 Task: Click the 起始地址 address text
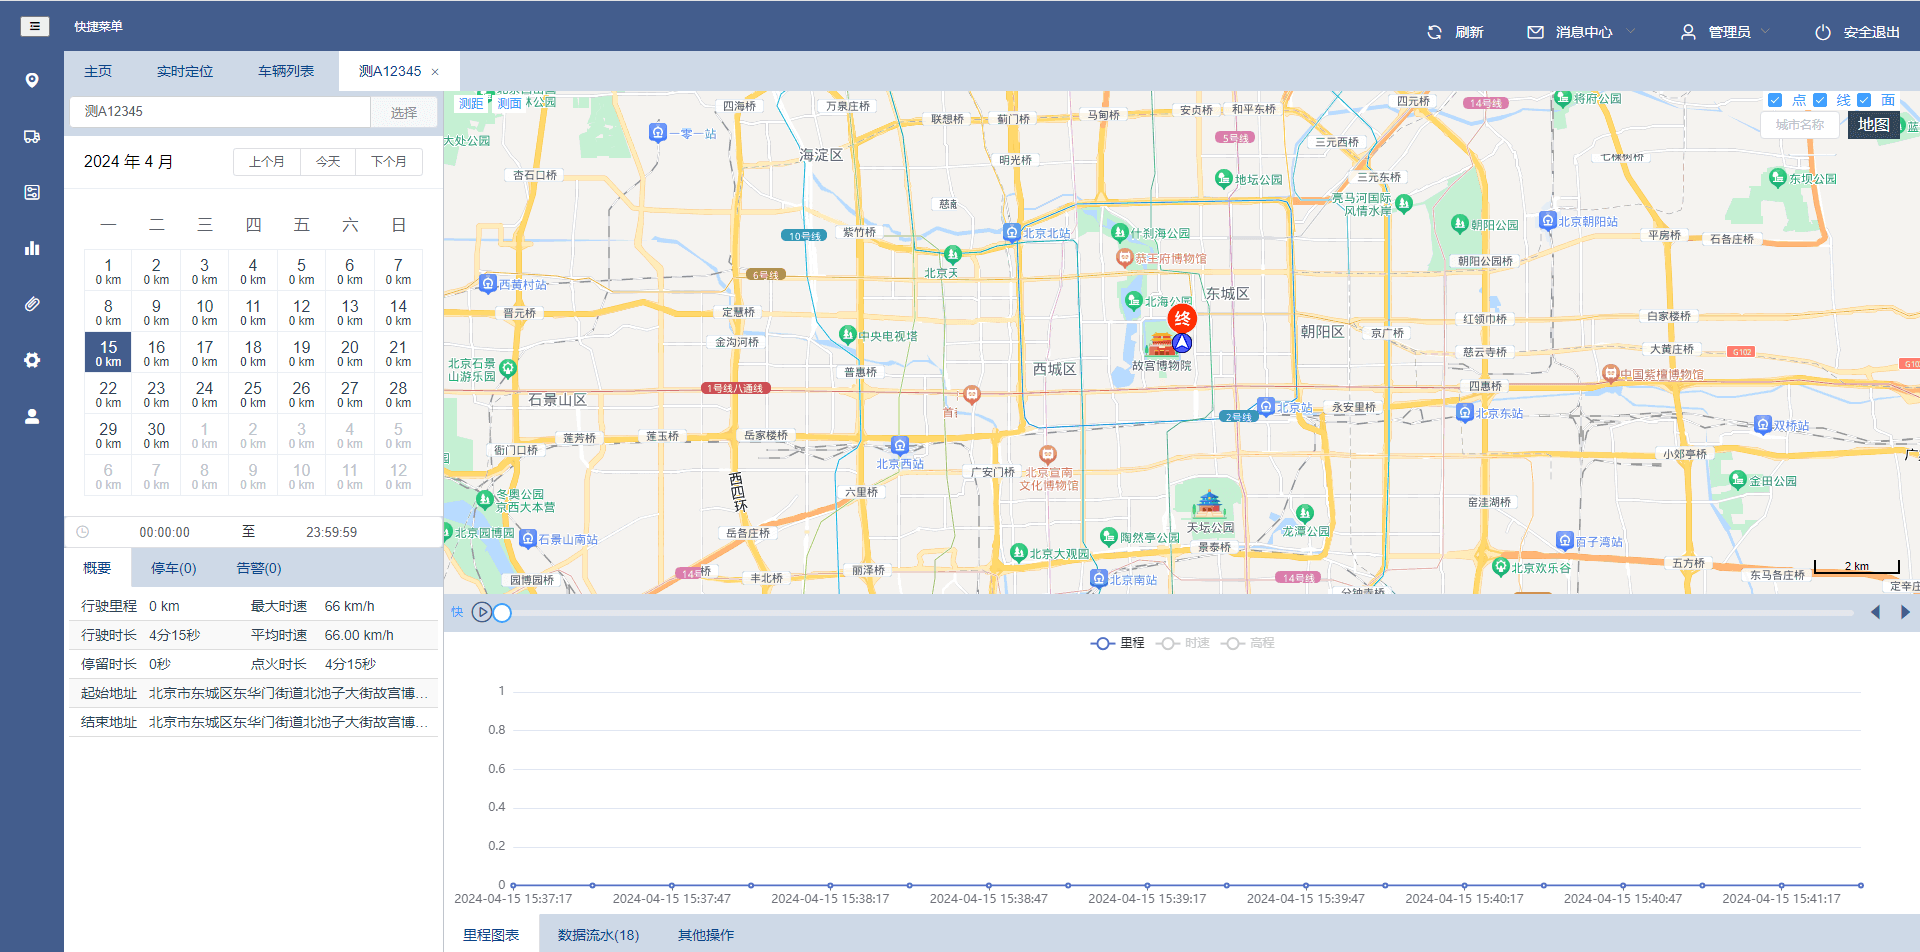pos(288,693)
